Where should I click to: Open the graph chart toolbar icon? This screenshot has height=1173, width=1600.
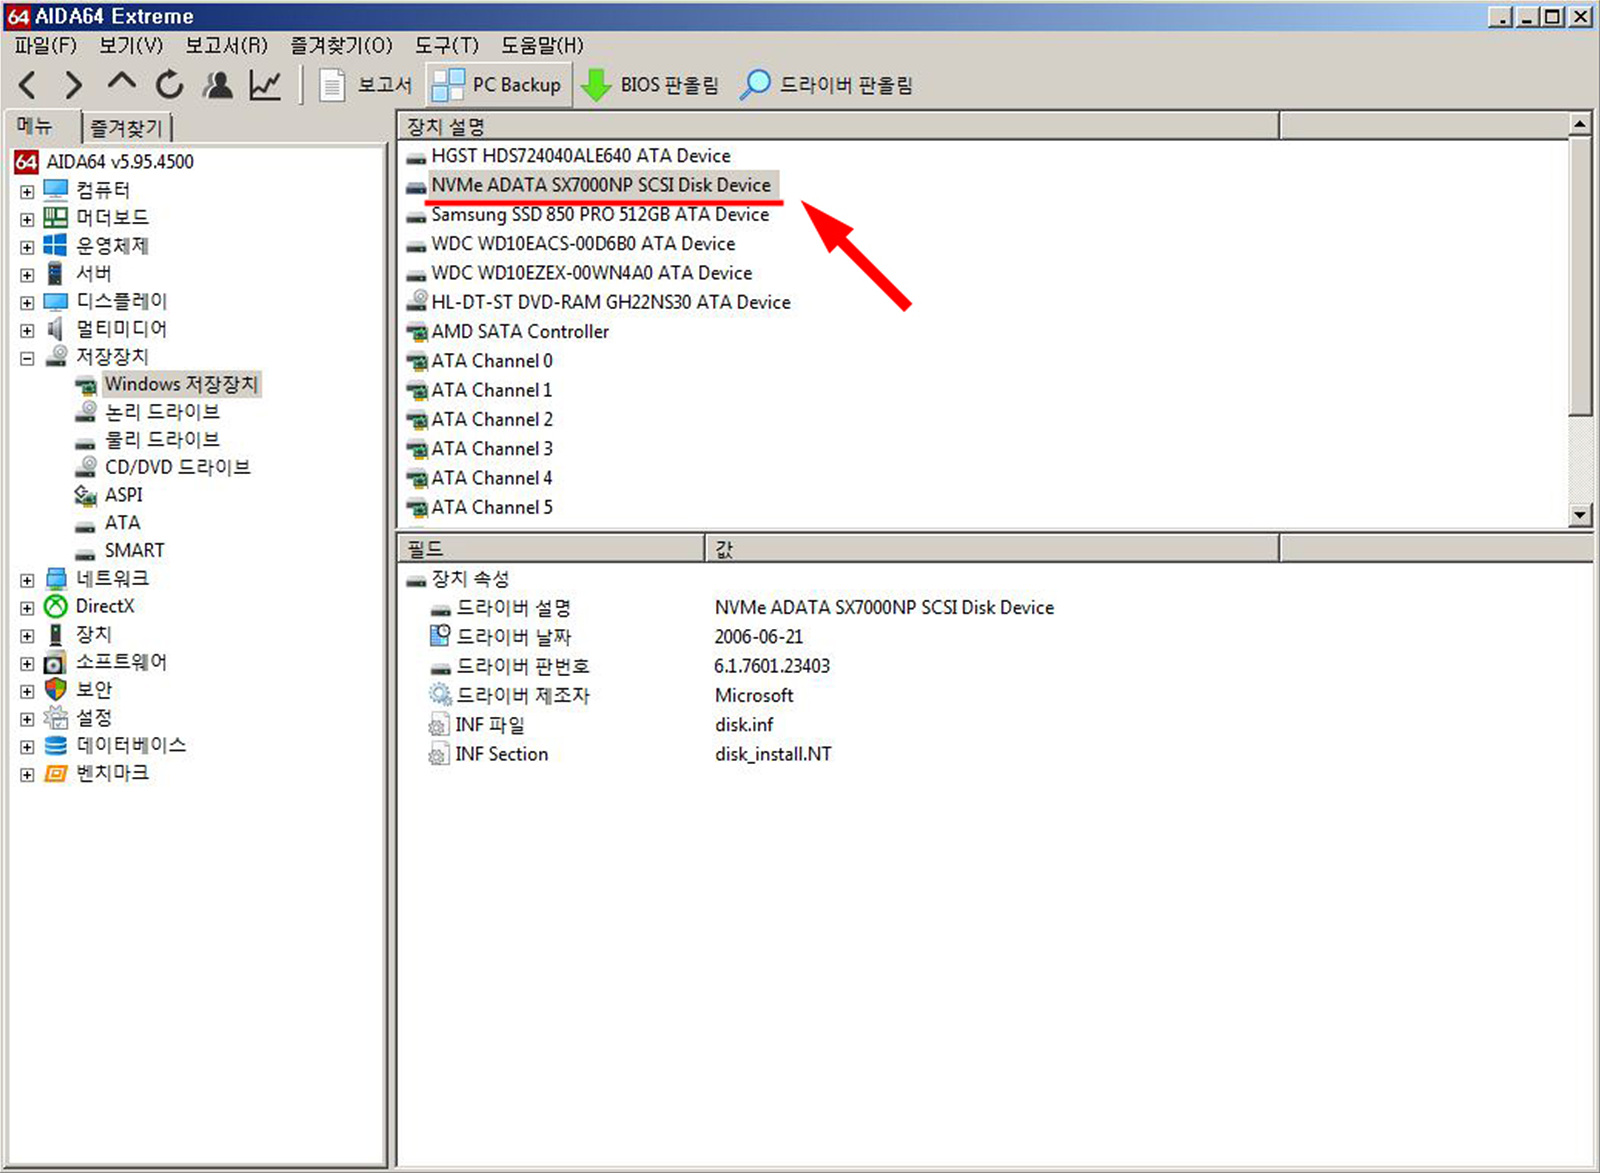265,85
